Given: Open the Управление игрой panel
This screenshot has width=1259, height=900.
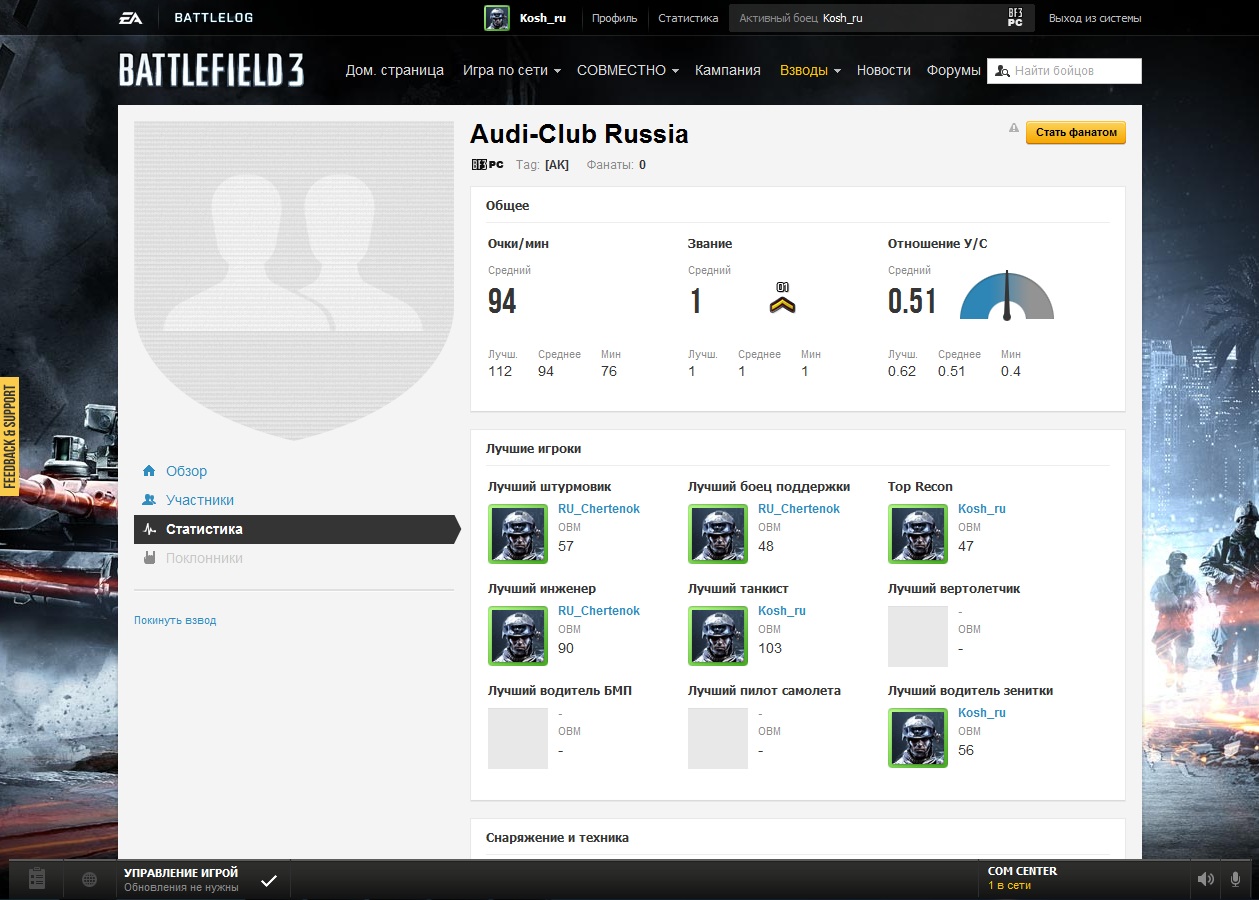Looking at the screenshot, I should click(204, 880).
